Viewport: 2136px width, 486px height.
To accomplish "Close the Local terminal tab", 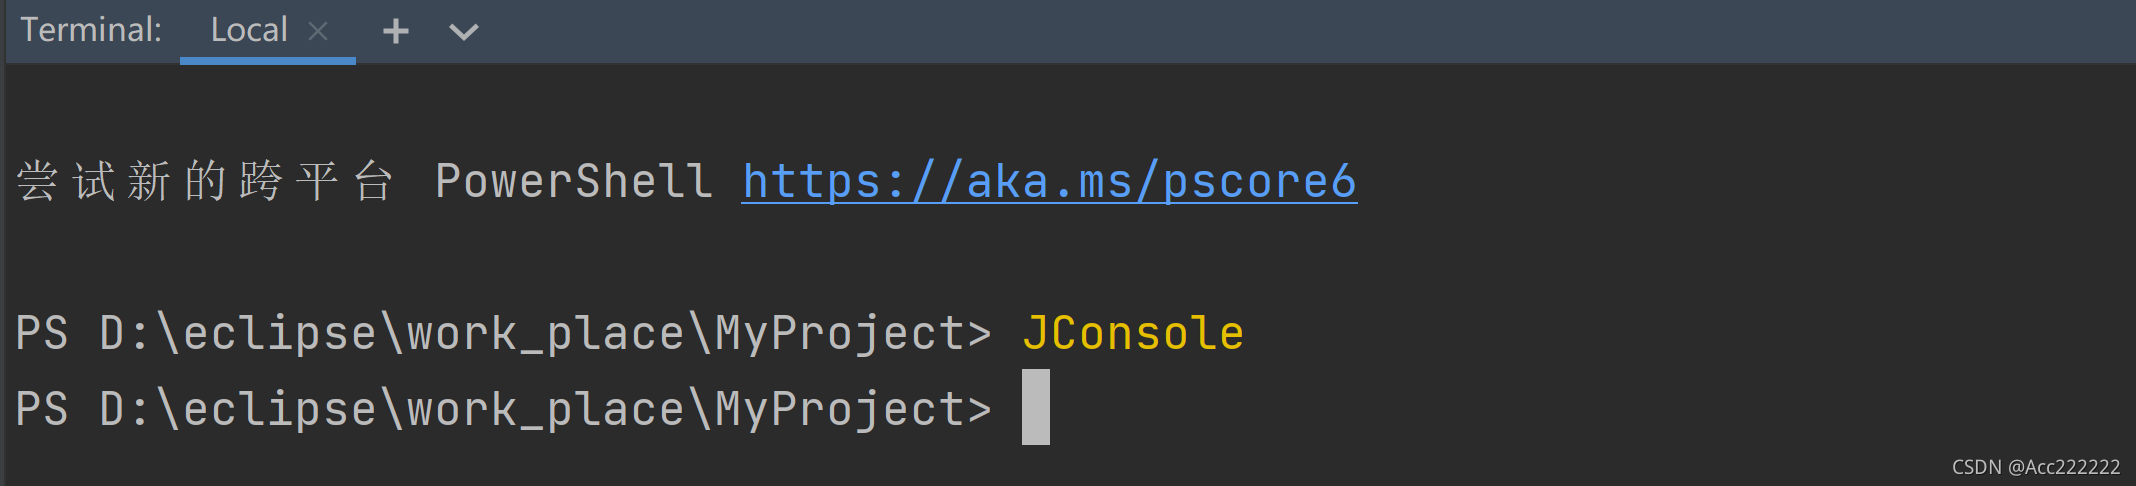I will click(x=318, y=31).
